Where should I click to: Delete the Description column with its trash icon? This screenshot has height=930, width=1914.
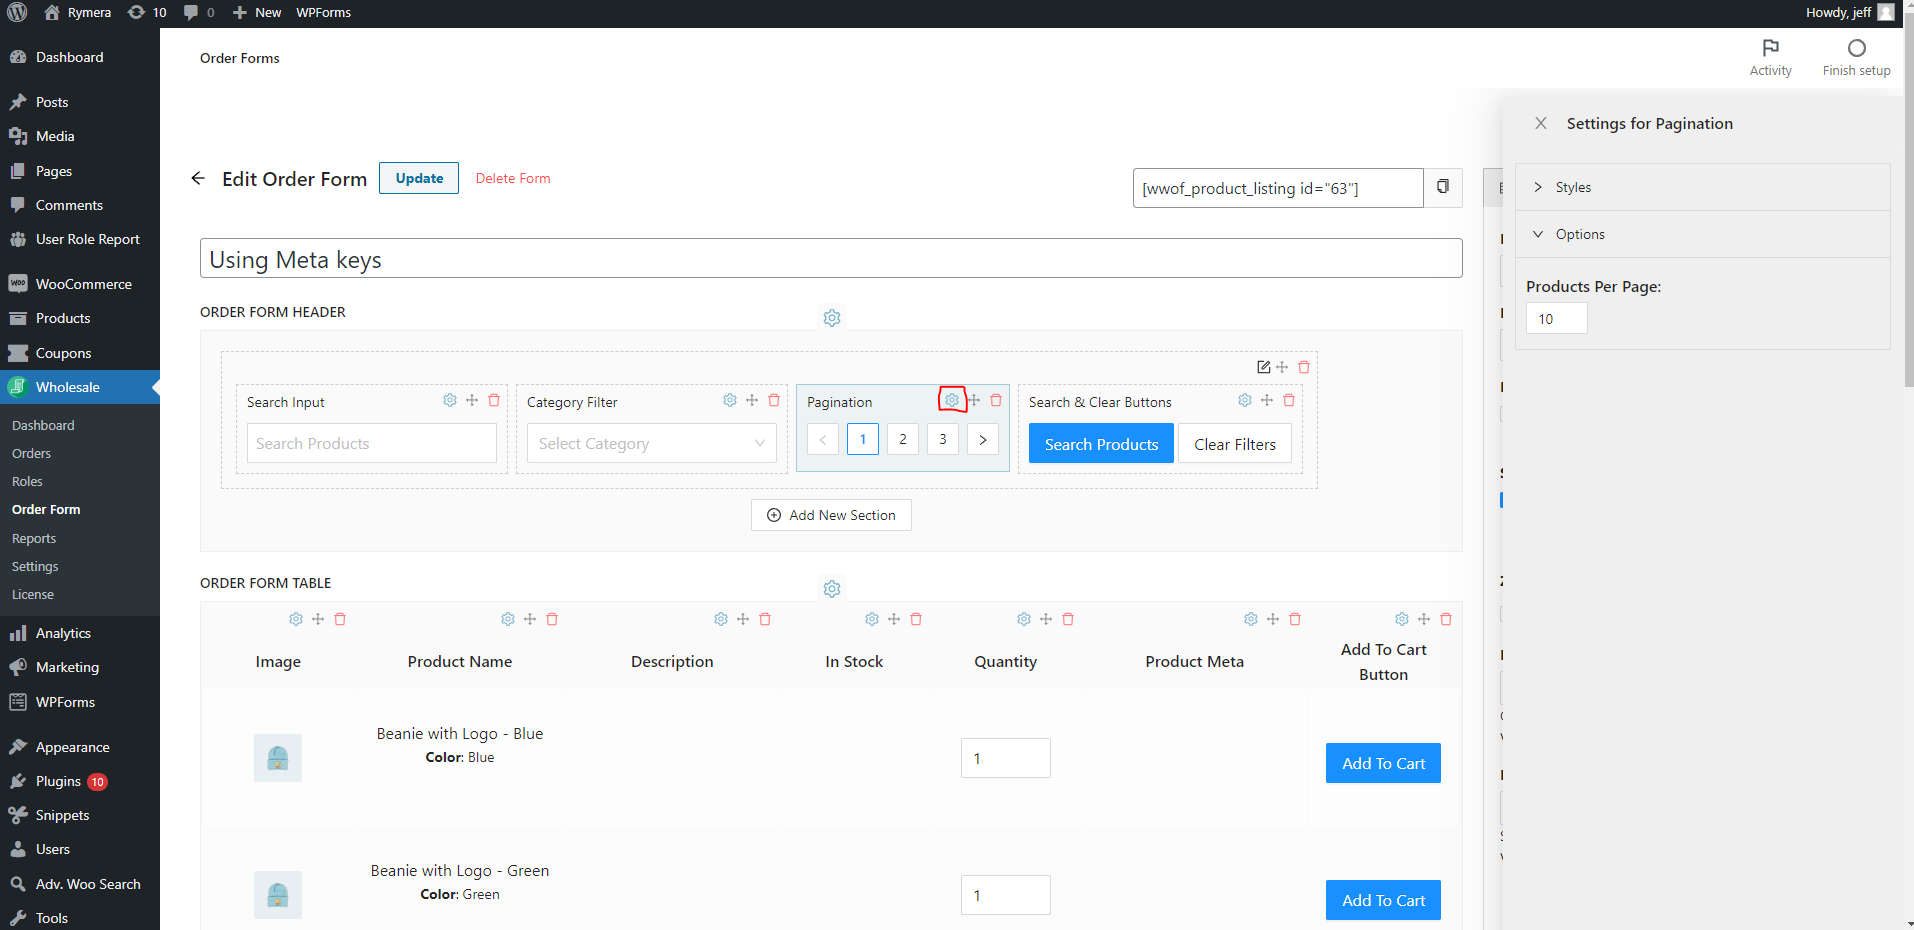pos(765,619)
